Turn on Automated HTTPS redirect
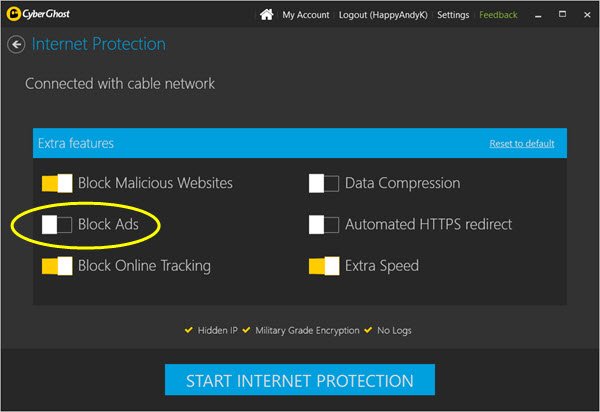 pos(324,225)
